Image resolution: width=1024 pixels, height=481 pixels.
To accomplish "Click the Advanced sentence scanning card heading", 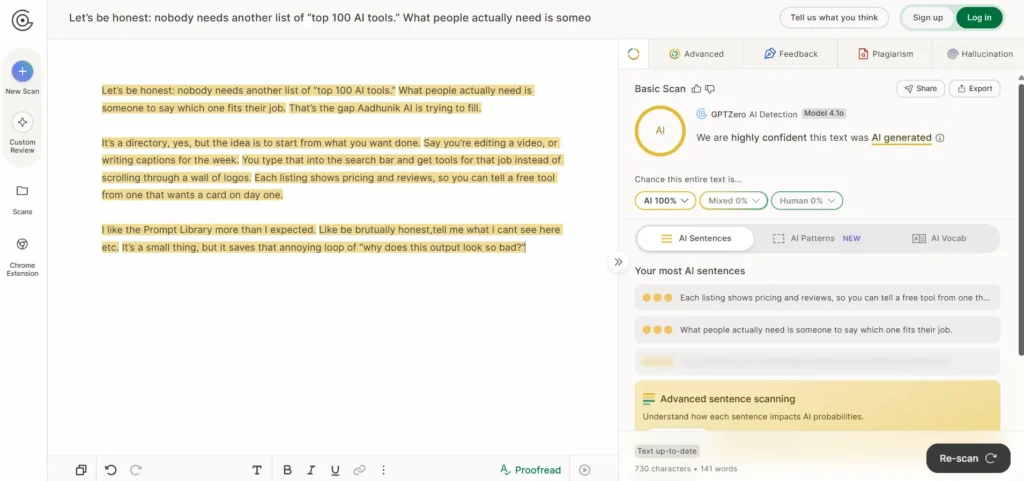I will click(728, 399).
